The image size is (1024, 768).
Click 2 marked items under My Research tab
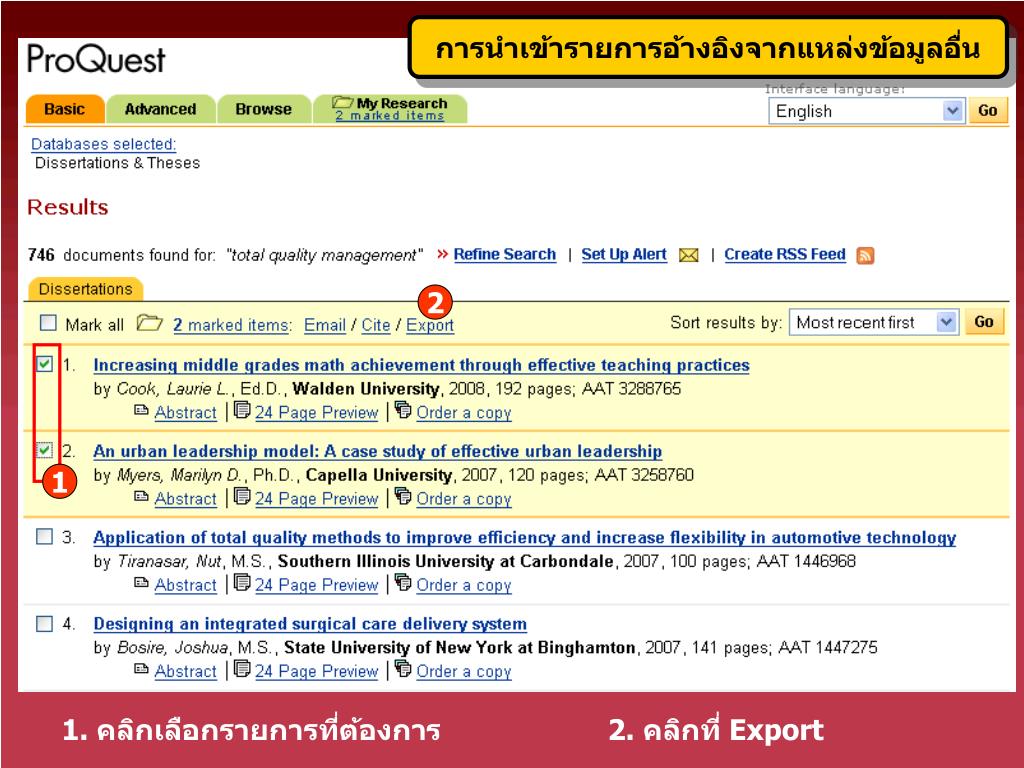pyautogui.click(x=389, y=116)
